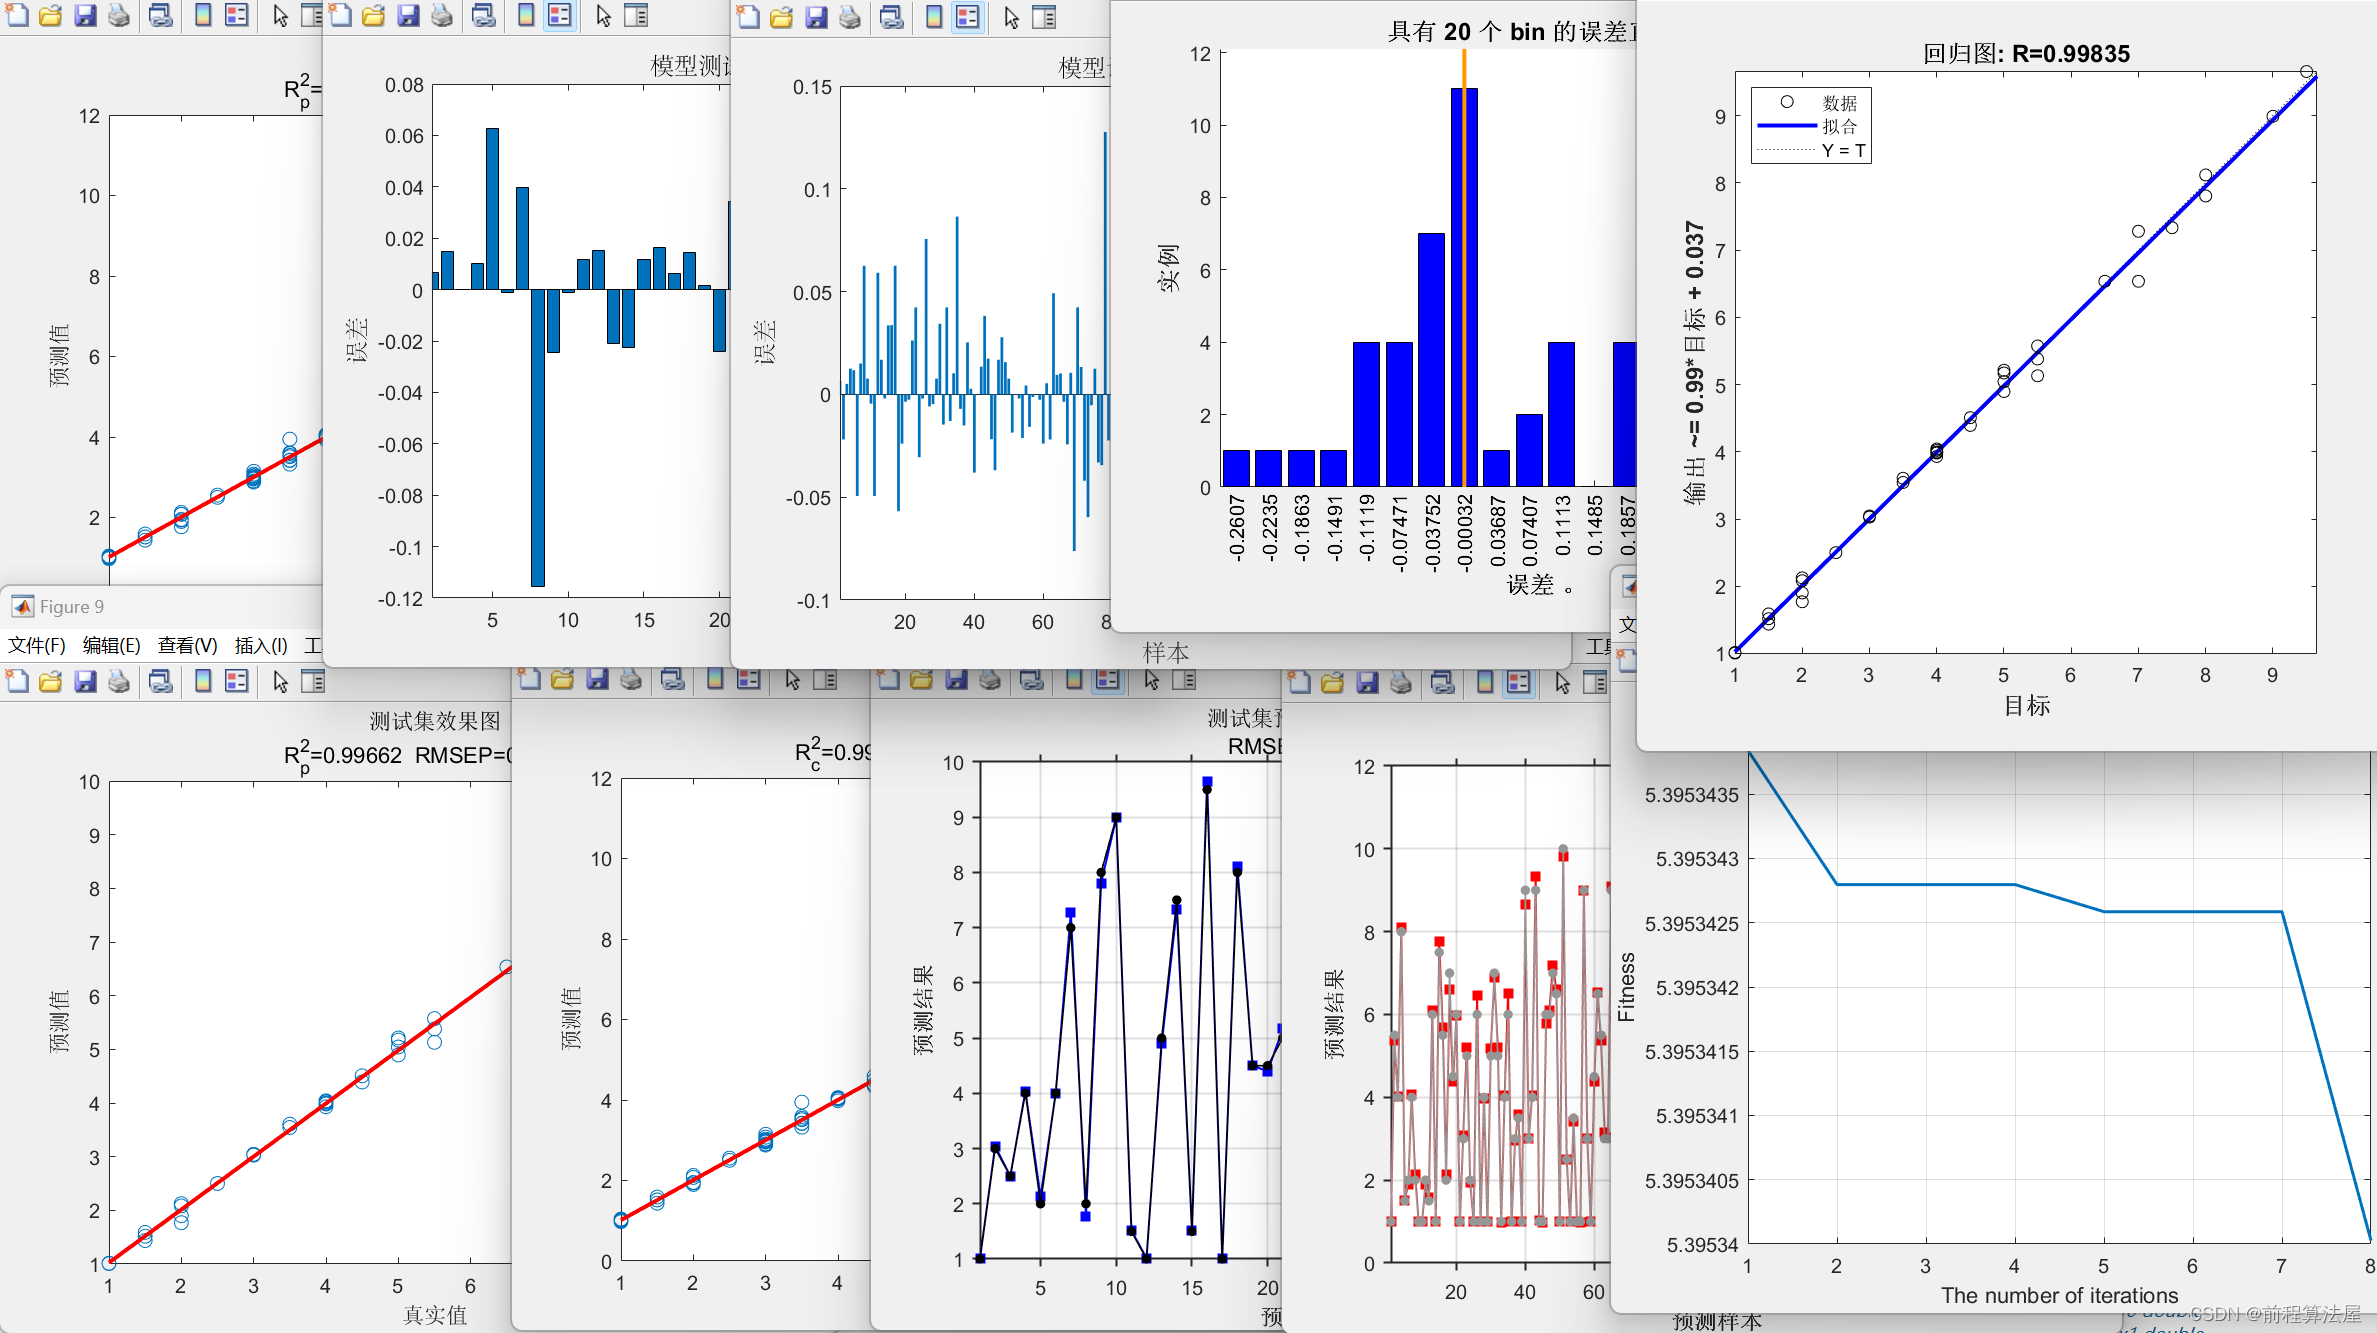Property inspector in stem error plot window
Image resolution: width=2377 pixels, height=1333 pixels.
pyautogui.click(x=1044, y=17)
